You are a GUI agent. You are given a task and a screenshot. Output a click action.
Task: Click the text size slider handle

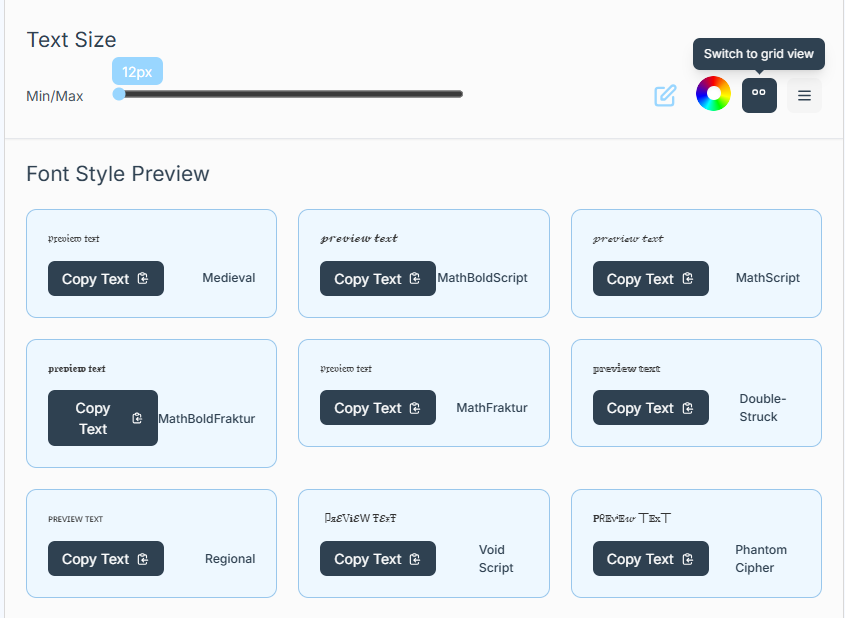tap(119, 94)
